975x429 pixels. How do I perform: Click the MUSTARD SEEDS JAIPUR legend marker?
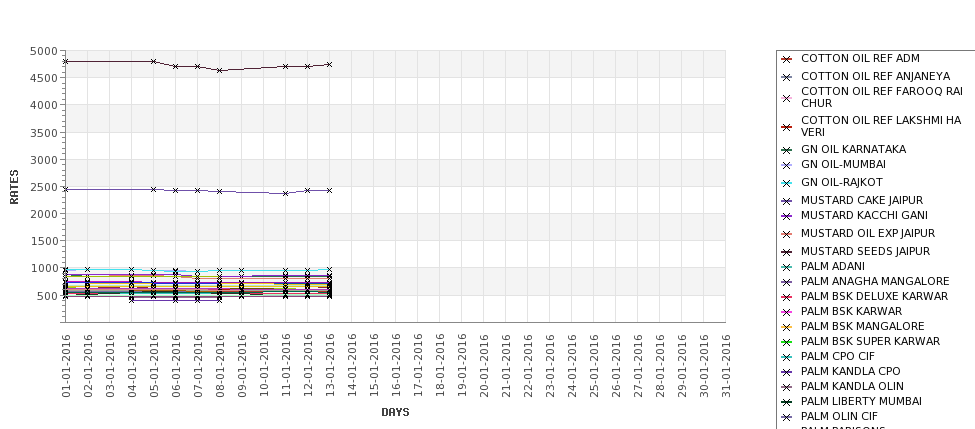(x=786, y=252)
